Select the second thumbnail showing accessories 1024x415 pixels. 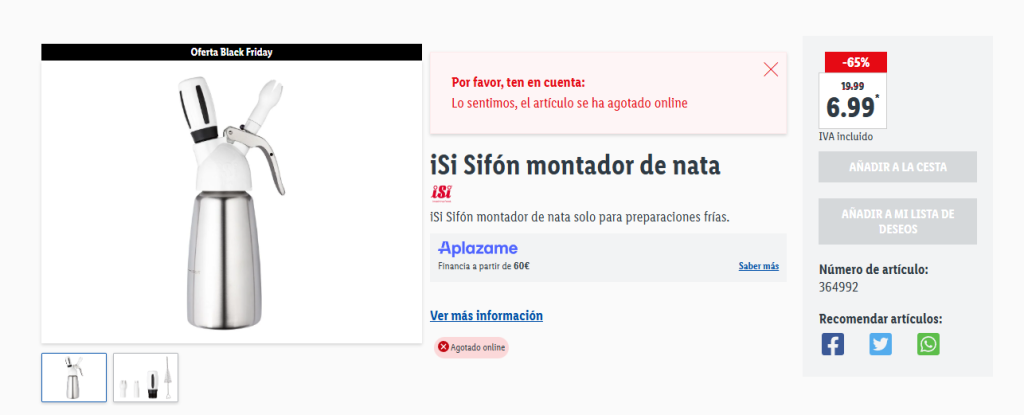point(146,377)
